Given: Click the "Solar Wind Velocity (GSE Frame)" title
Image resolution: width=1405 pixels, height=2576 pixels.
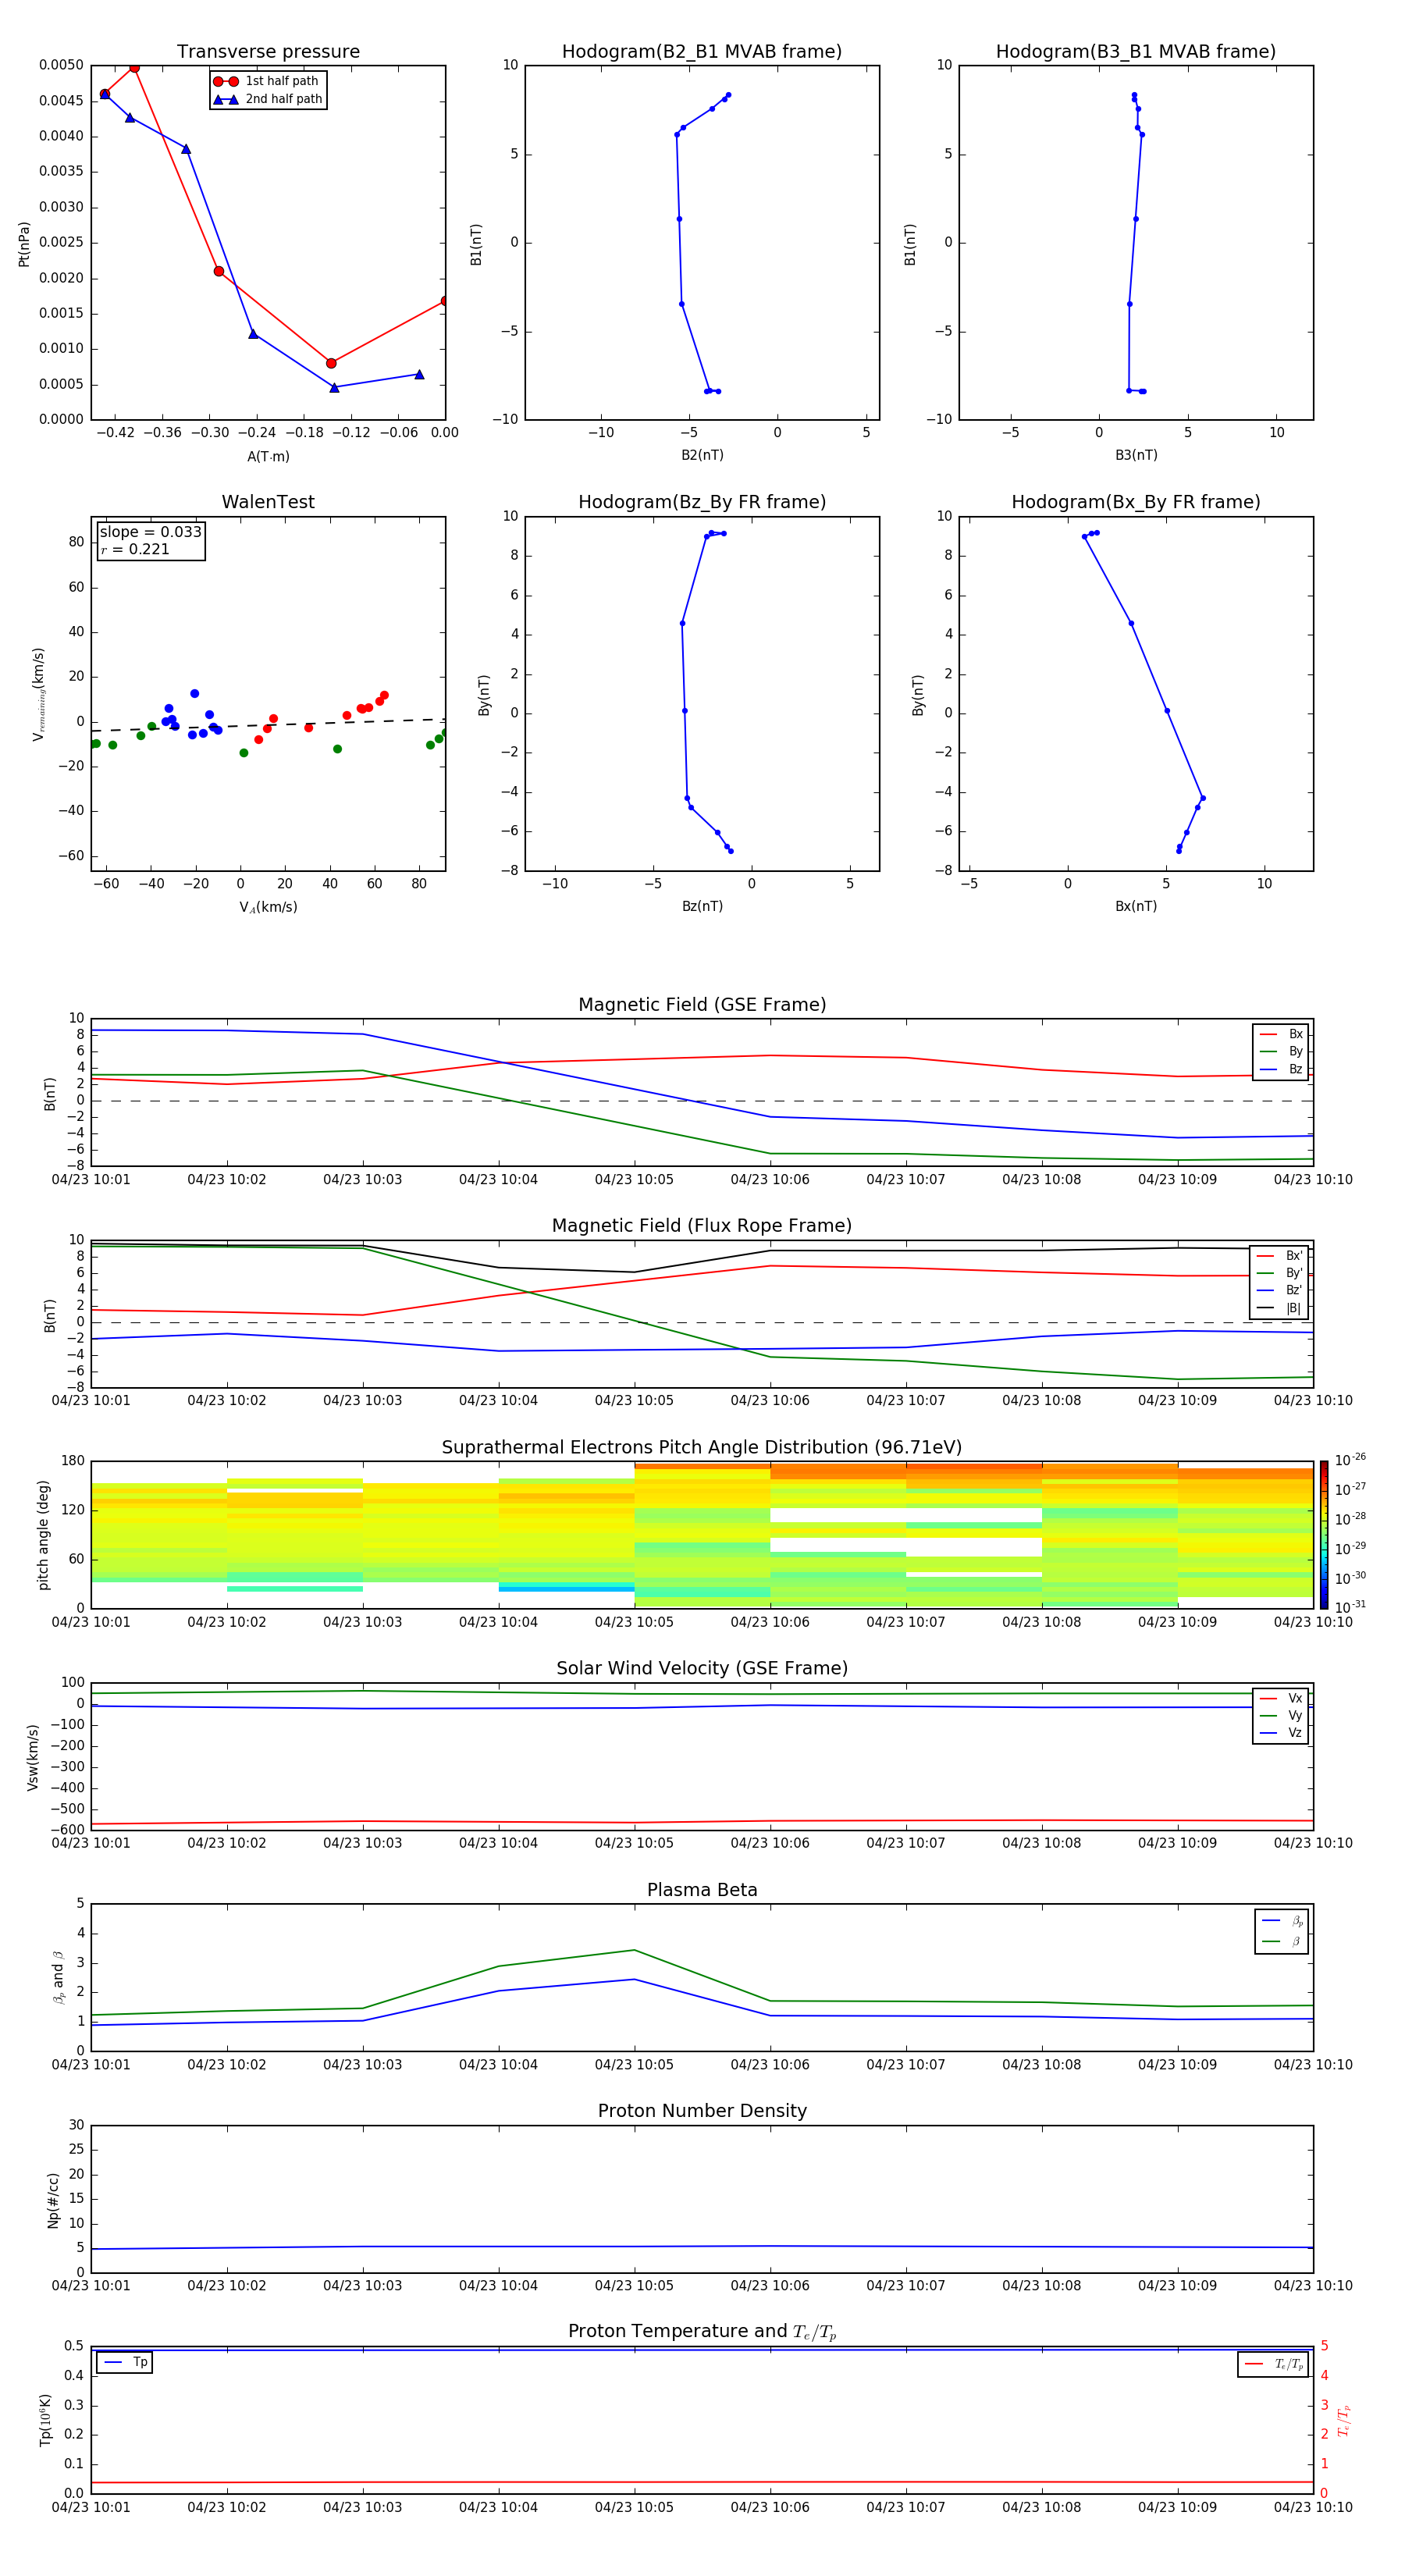Looking at the screenshot, I should [x=702, y=1668].
